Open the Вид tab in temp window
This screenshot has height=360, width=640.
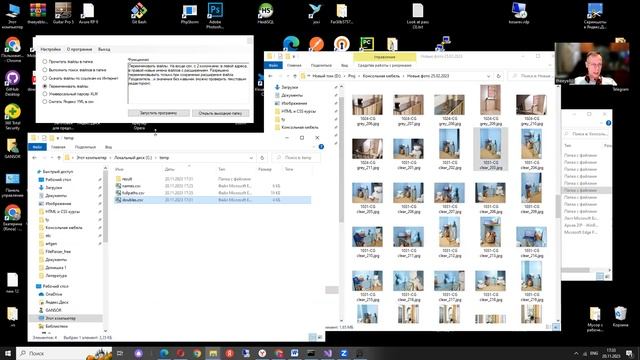click(109, 147)
